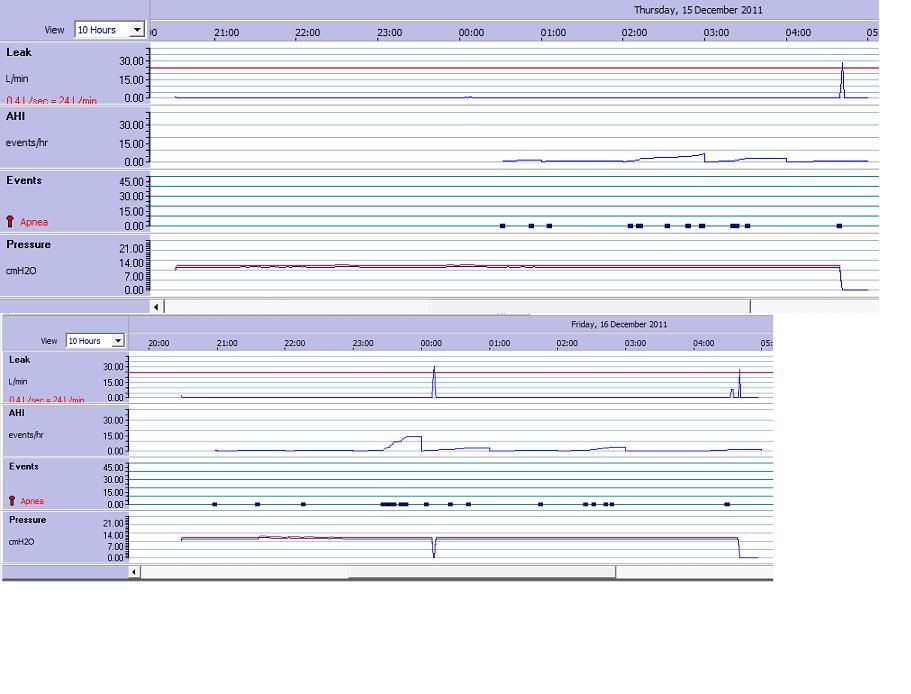
Task: Click the Leak label in the upper chart
Action: click(19, 52)
